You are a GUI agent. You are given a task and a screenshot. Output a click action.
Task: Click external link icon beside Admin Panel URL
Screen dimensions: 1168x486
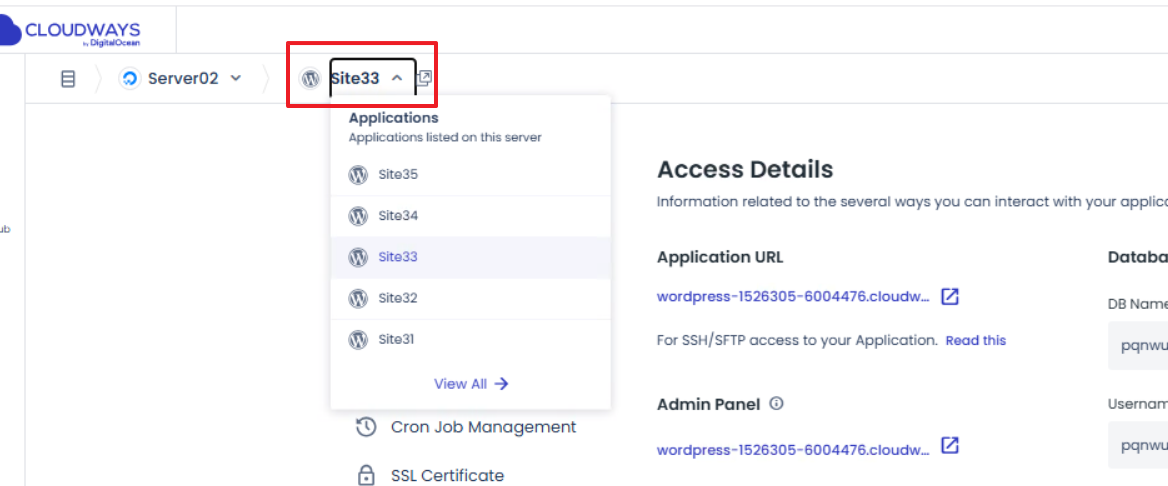click(x=950, y=446)
